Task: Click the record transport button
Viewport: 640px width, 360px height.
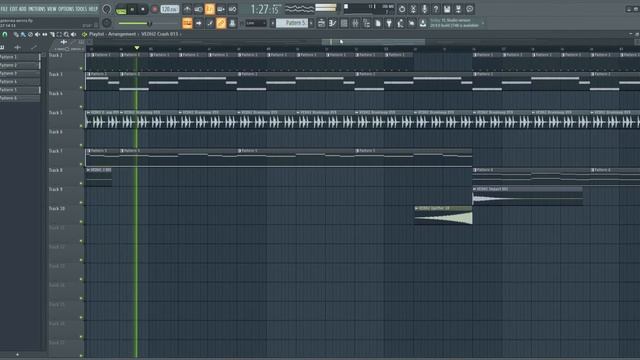Action: pos(154,9)
